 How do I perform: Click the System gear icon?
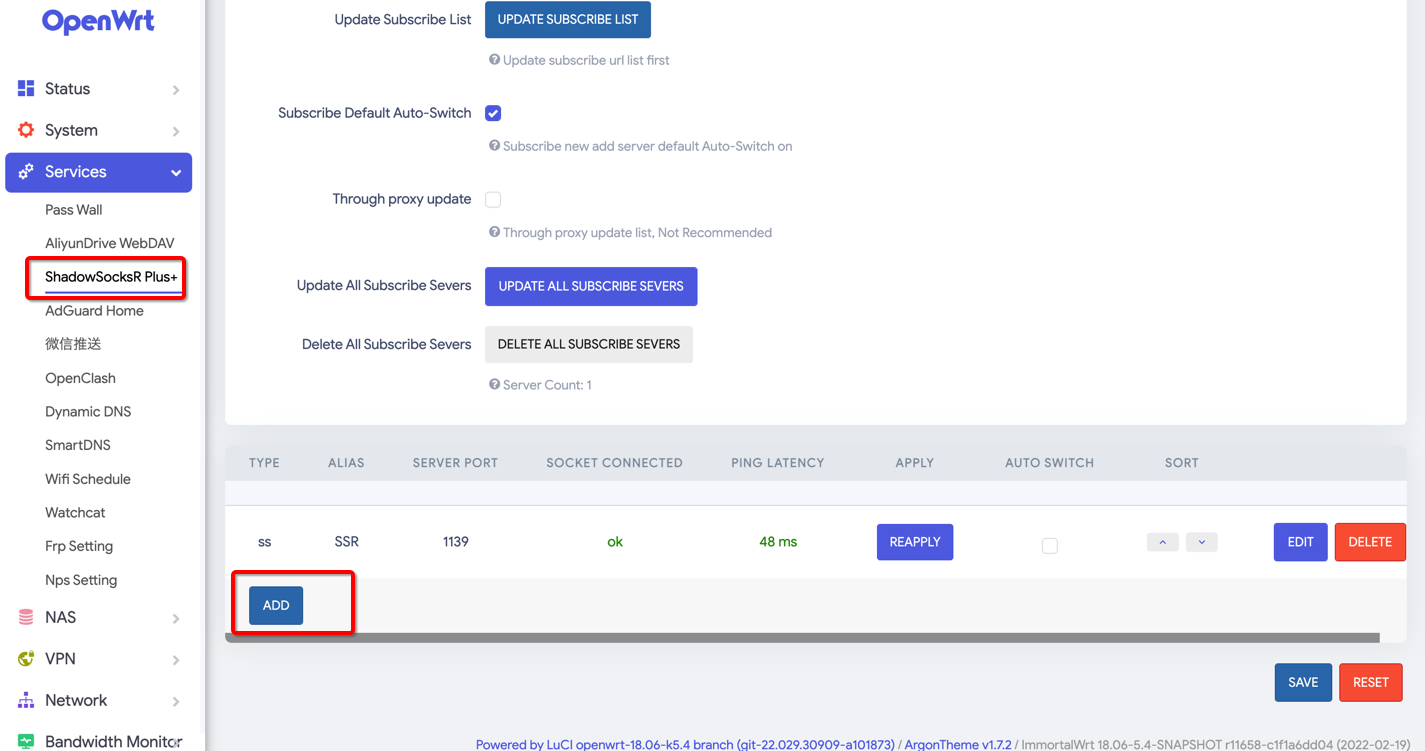pos(26,130)
